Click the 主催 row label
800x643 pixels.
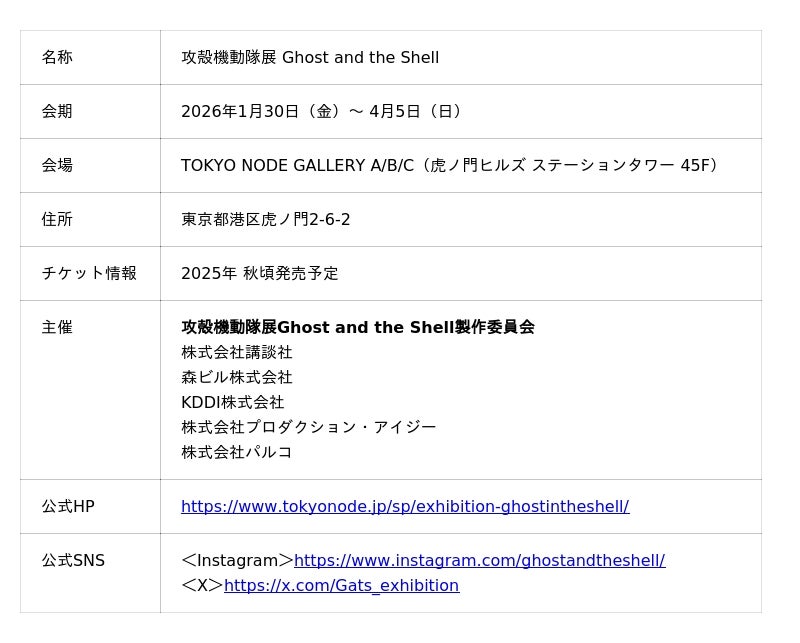click(57, 327)
